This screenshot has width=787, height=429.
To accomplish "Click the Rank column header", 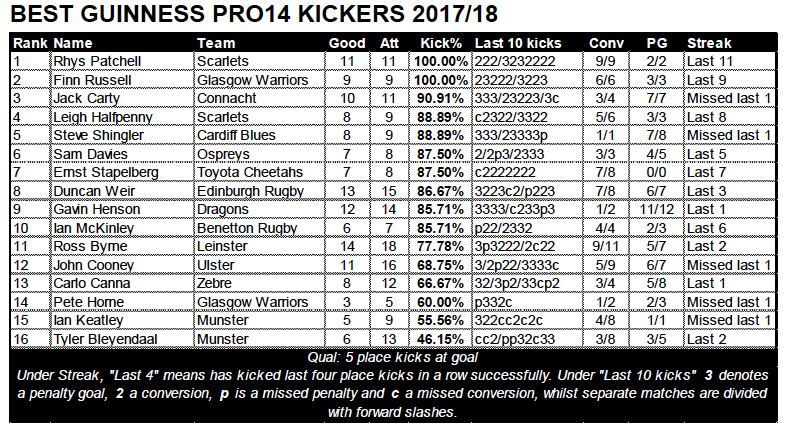I will [30, 43].
